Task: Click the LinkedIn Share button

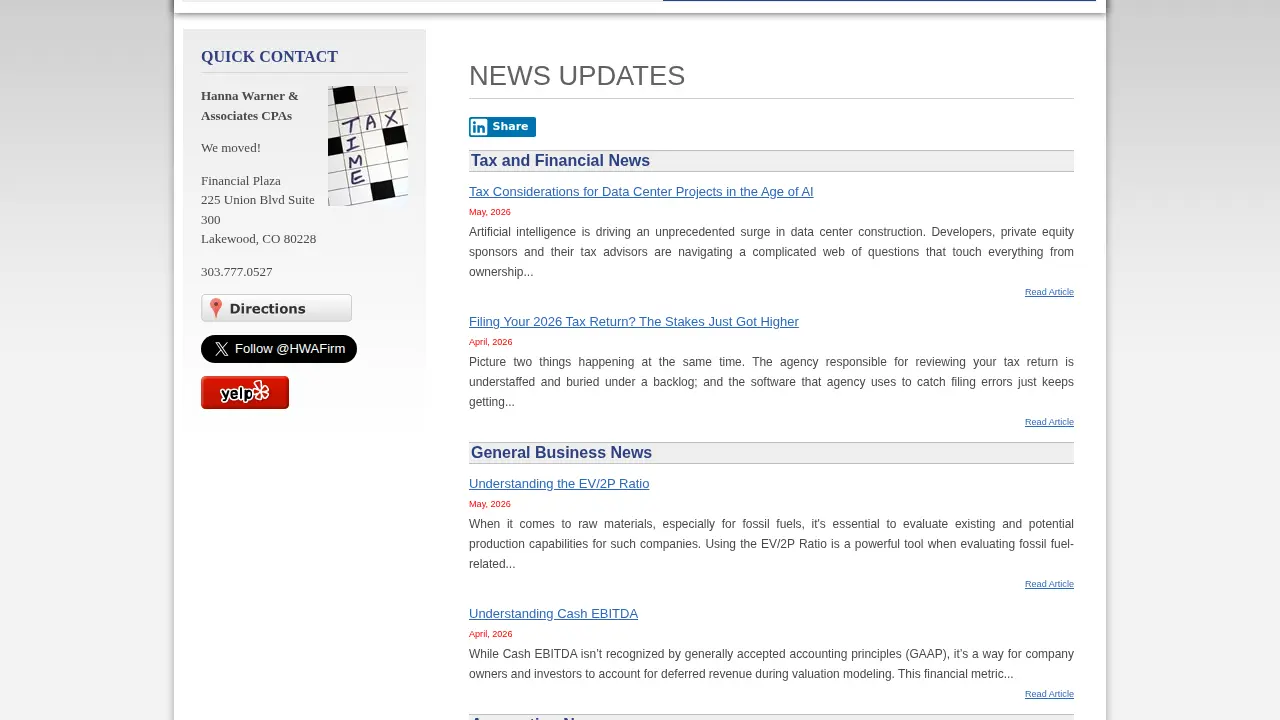Action: point(502,127)
